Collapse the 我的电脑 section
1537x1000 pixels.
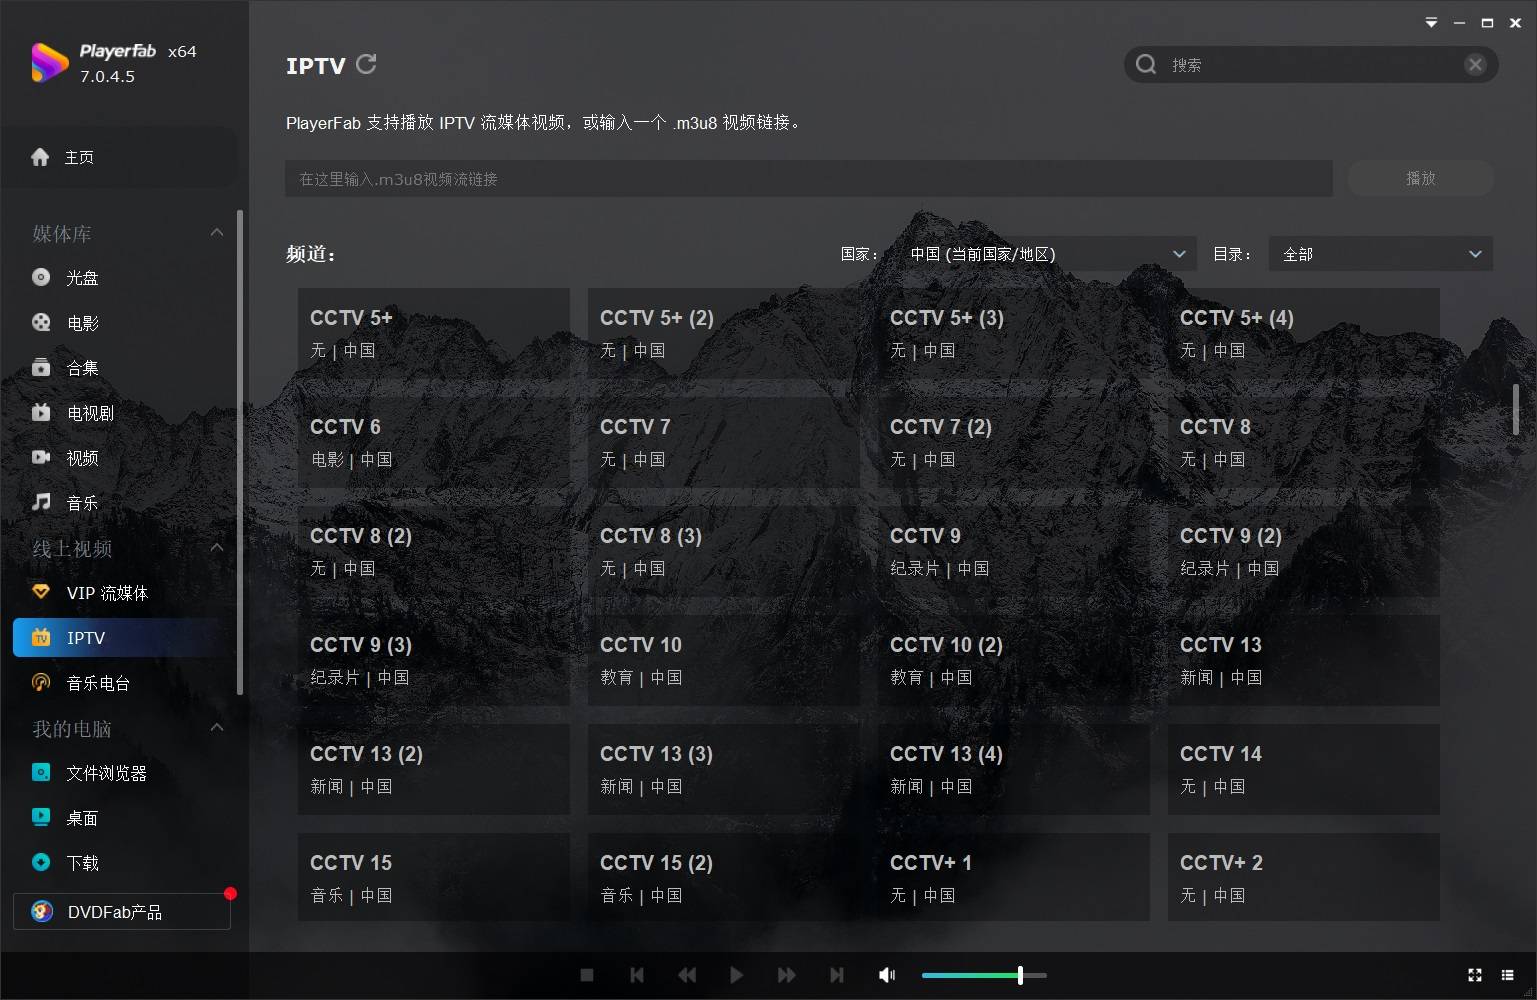[217, 727]
